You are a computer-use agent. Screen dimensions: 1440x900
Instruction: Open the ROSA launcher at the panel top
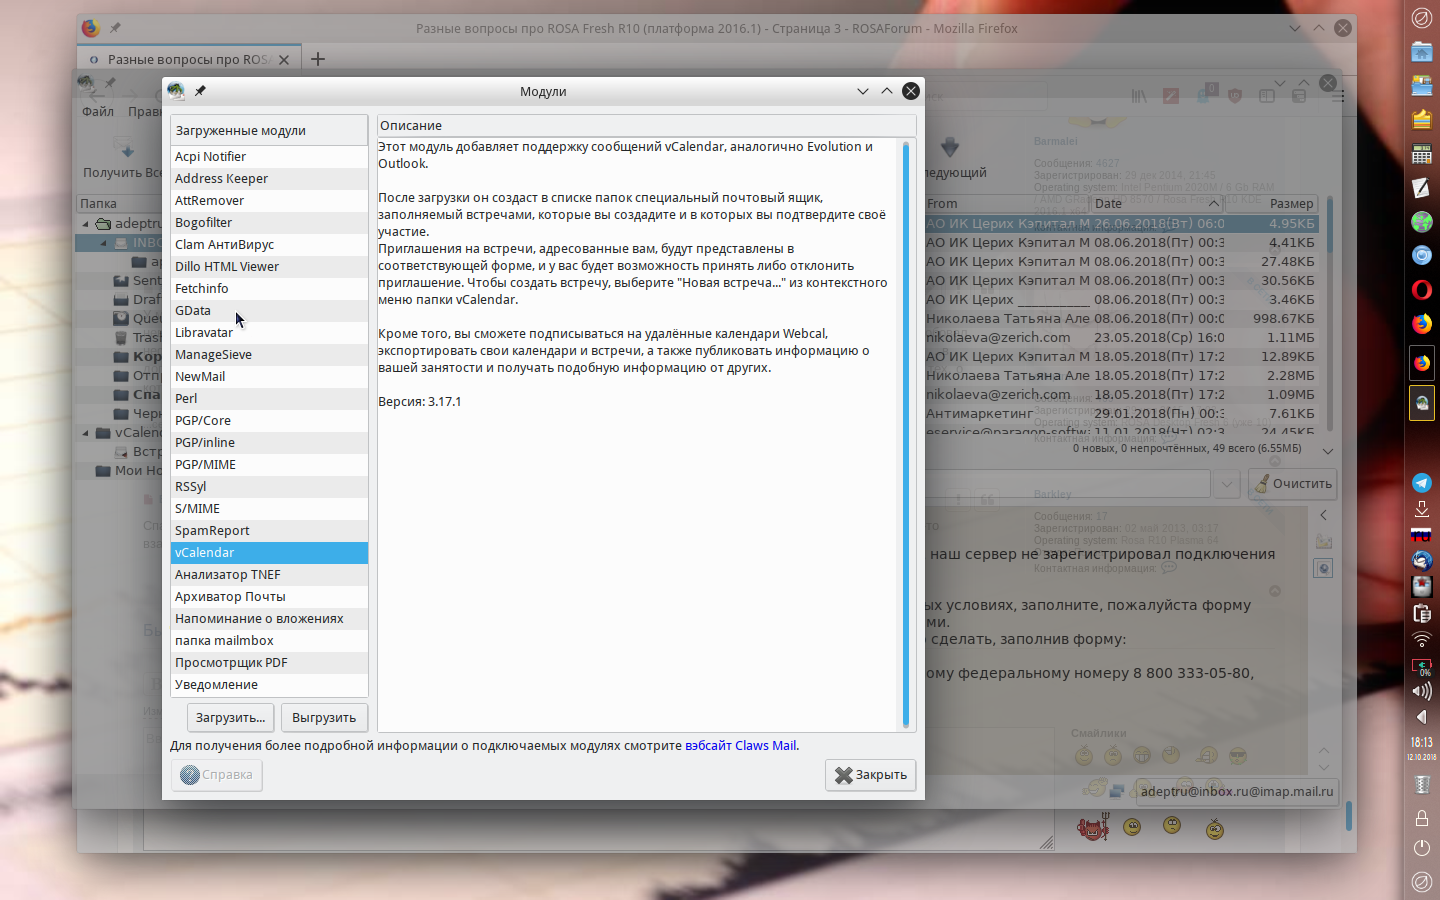[1421, 18]
